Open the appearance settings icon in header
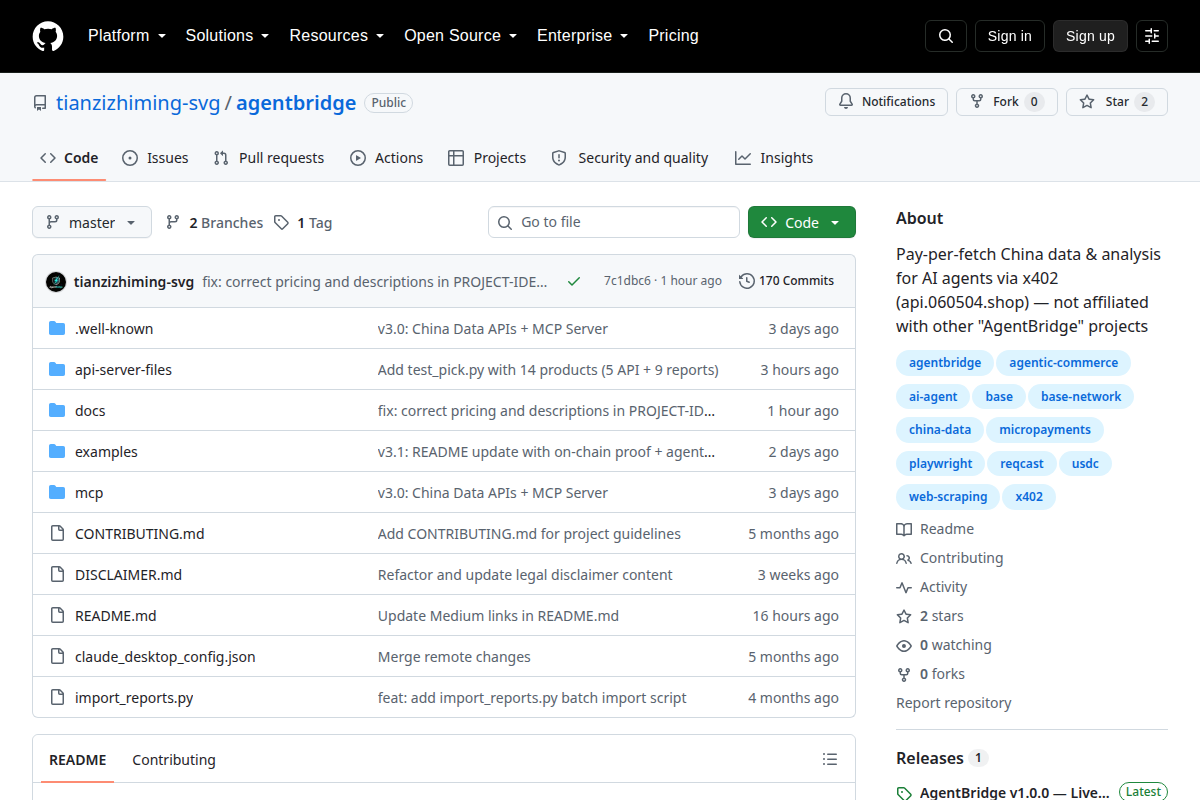Viewport: 1200px width, 800px height. coord(1152,36)
